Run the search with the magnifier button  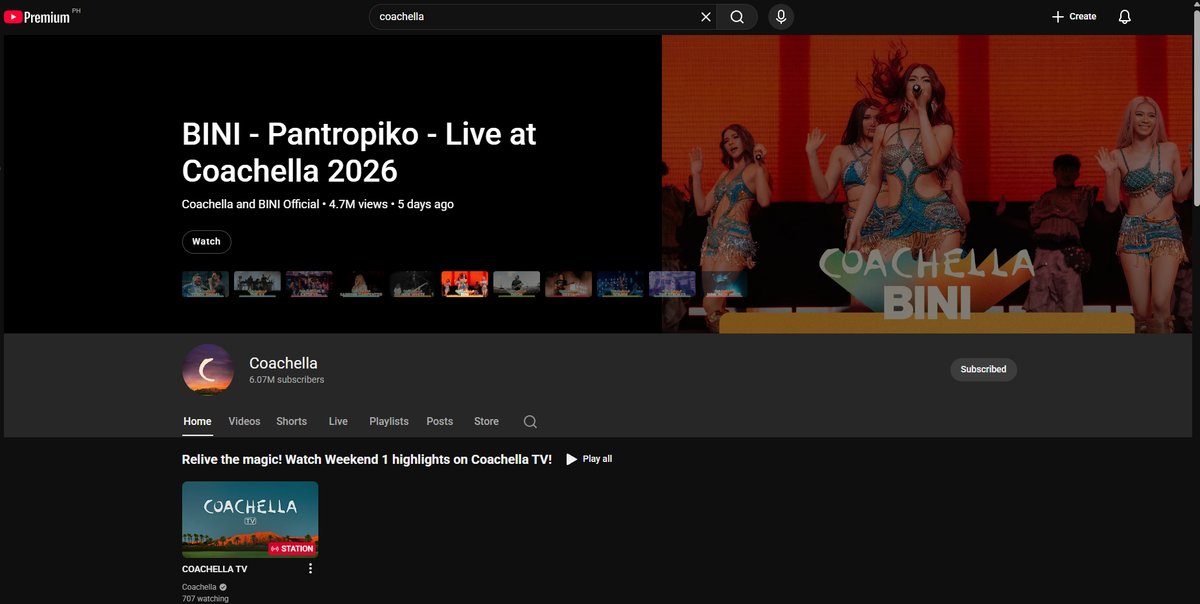[x=738, y=17]
